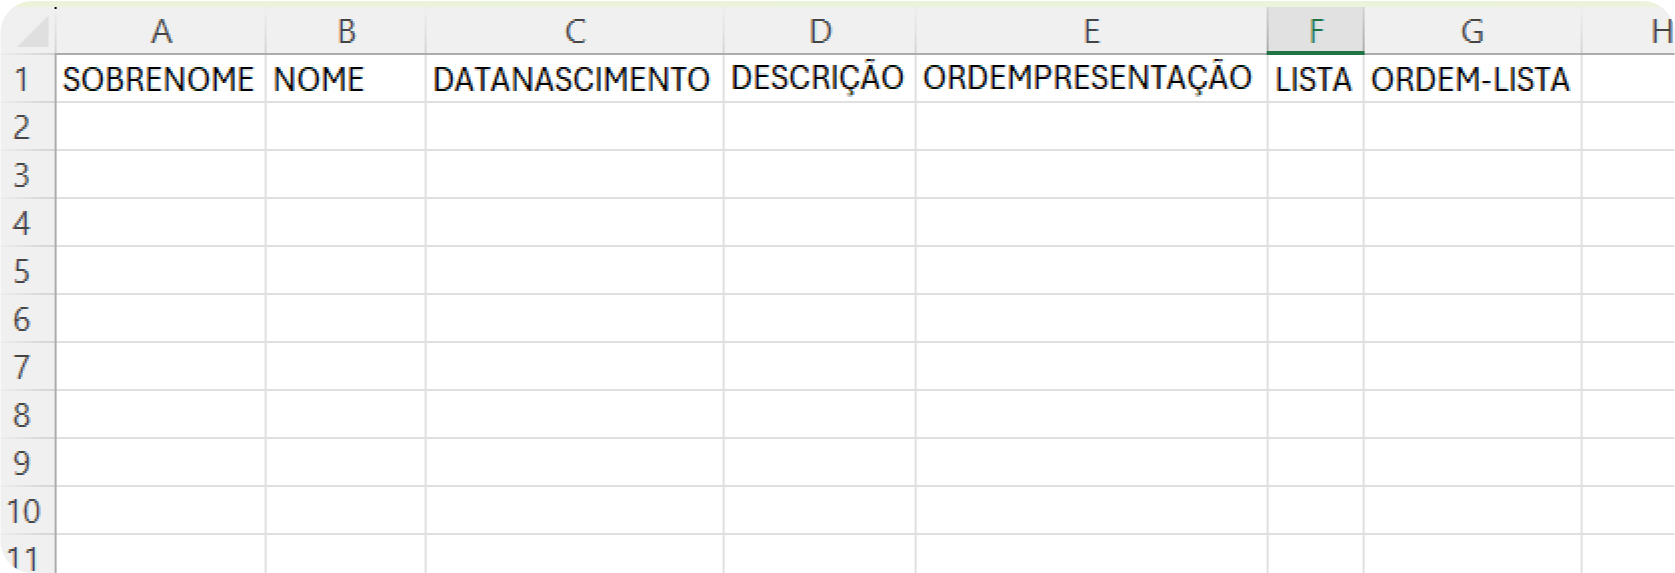The height and width of the screenshot is (573, 1675).
Task: Select column B header
Action: click(346, 31)
